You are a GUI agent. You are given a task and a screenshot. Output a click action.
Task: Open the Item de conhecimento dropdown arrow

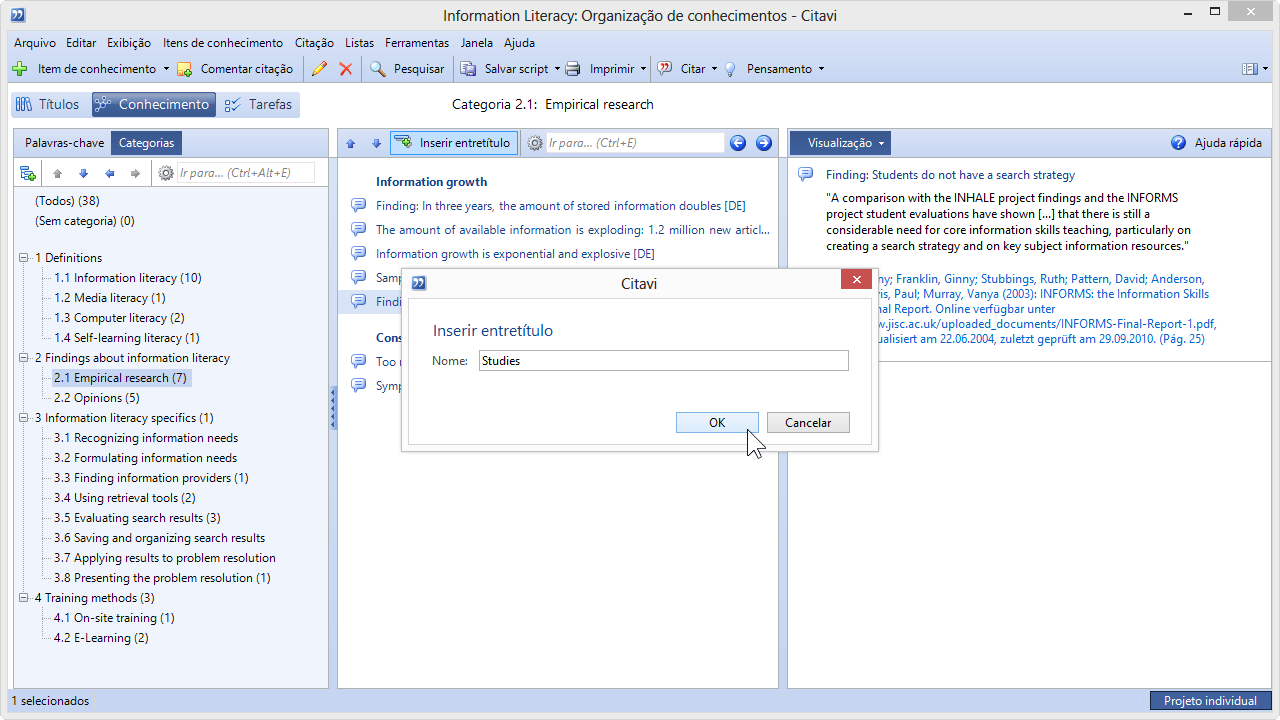pos(165,69)
